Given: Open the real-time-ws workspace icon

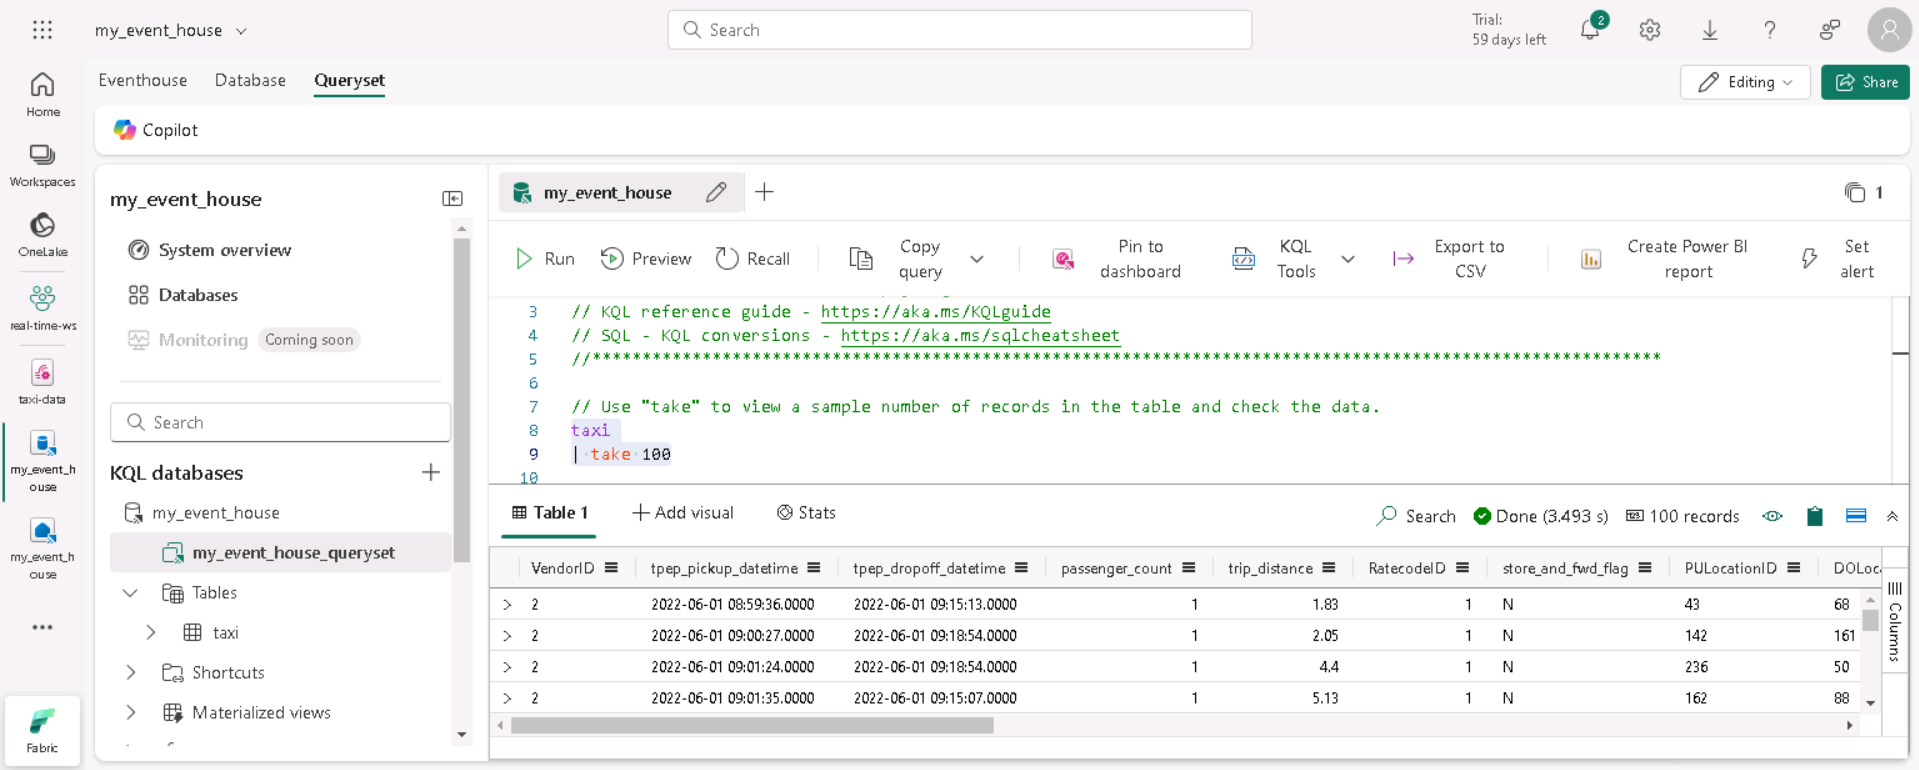Looking at the screenshot, I should tap(42, 307).
